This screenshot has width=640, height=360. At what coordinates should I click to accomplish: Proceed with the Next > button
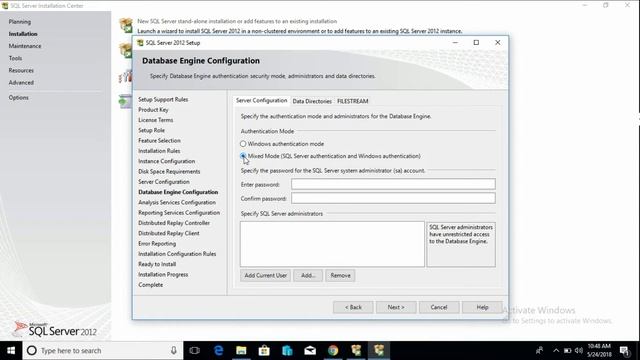(396, 307)
